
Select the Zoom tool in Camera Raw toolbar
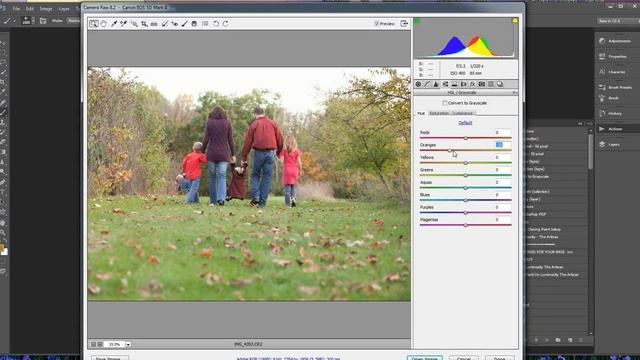[x=94, y=24]
